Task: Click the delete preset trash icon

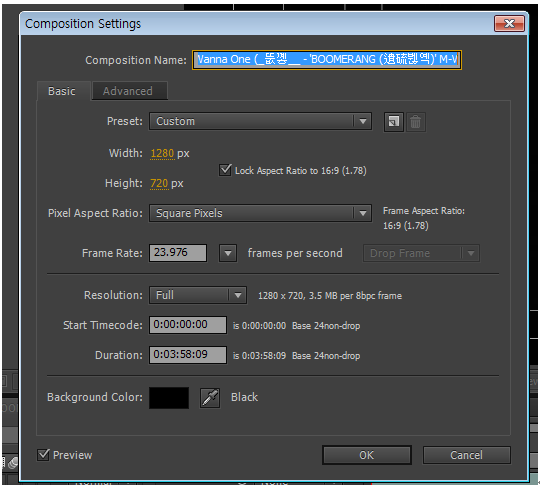Action: [415, 122]
